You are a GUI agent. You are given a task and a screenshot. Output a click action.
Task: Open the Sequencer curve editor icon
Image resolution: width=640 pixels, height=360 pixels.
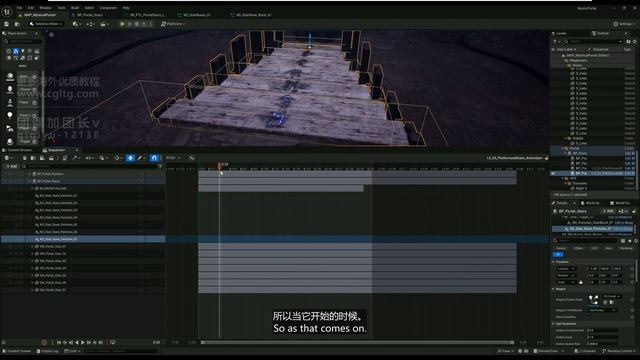point(192,158)
